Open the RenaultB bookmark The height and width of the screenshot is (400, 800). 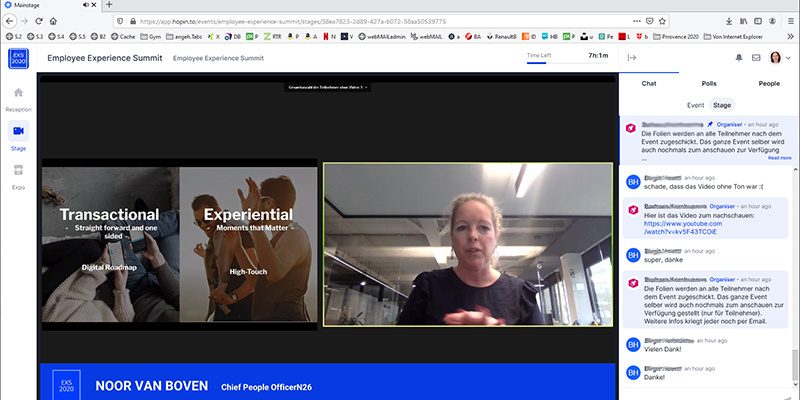(501, 37)
